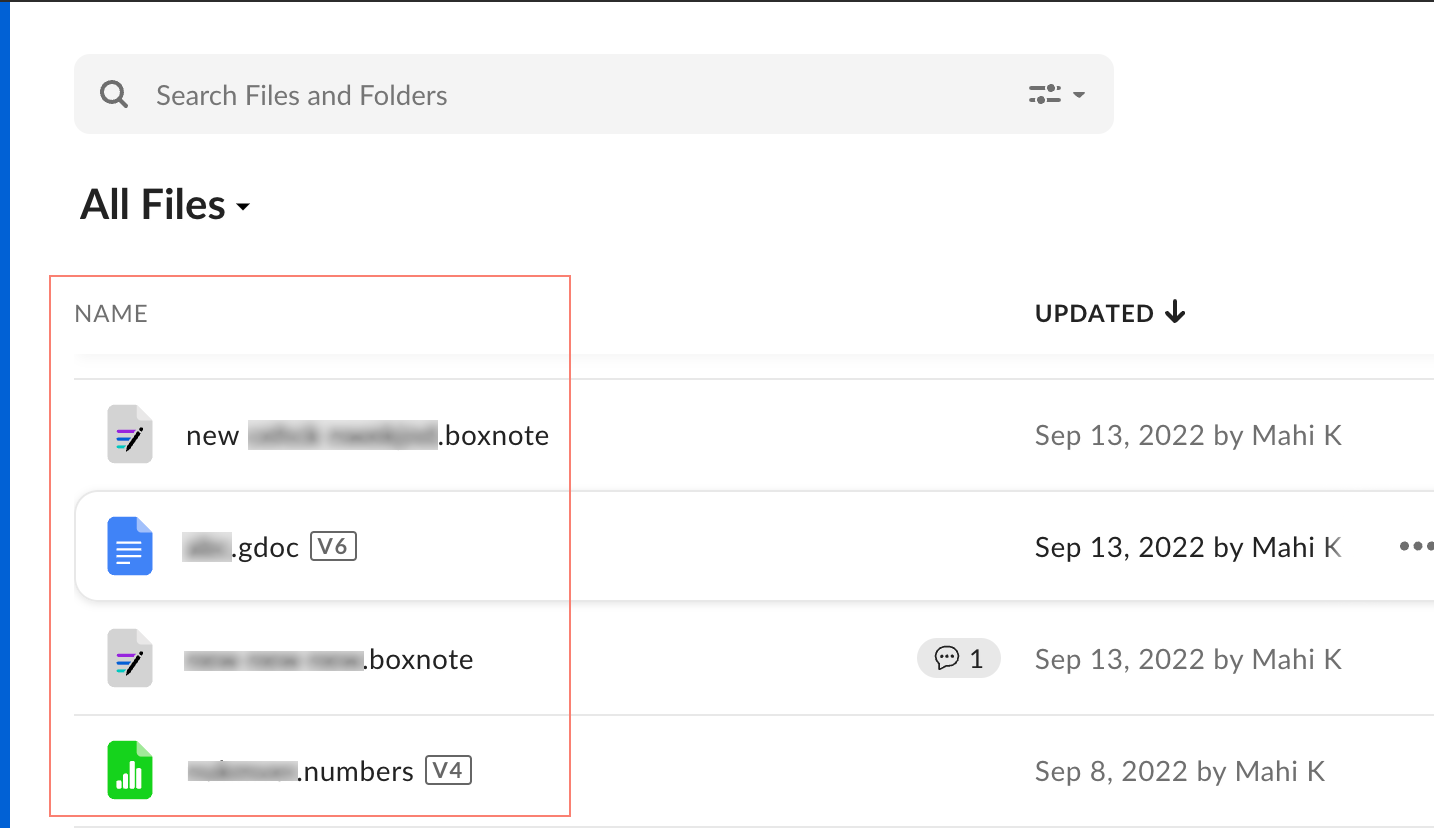Click the "Sep 8, 2022 by Mahi K" text

click(x=1180, y=772)
